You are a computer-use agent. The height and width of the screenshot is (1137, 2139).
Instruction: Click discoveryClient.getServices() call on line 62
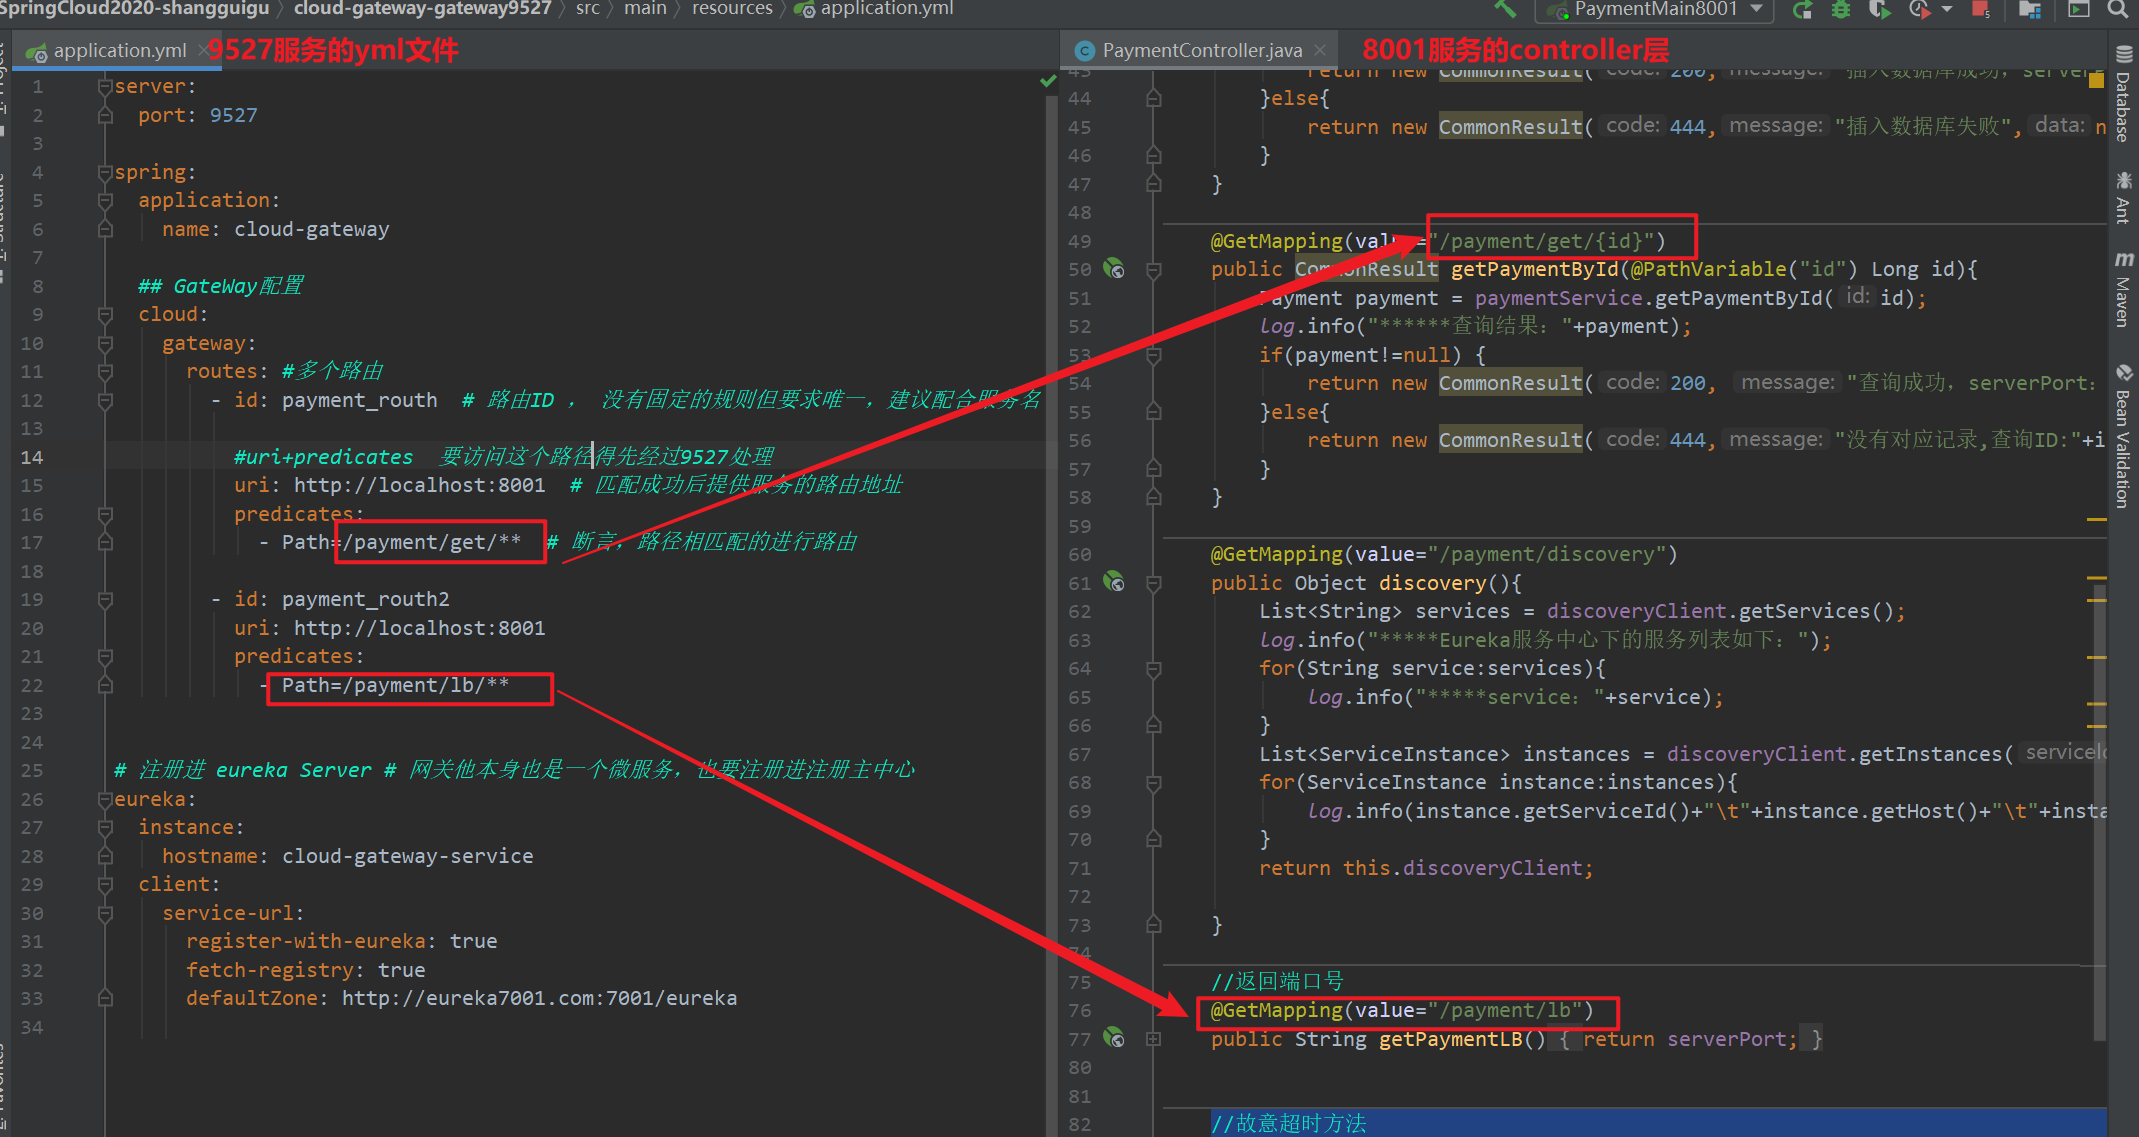click(x=1720, y=611)
